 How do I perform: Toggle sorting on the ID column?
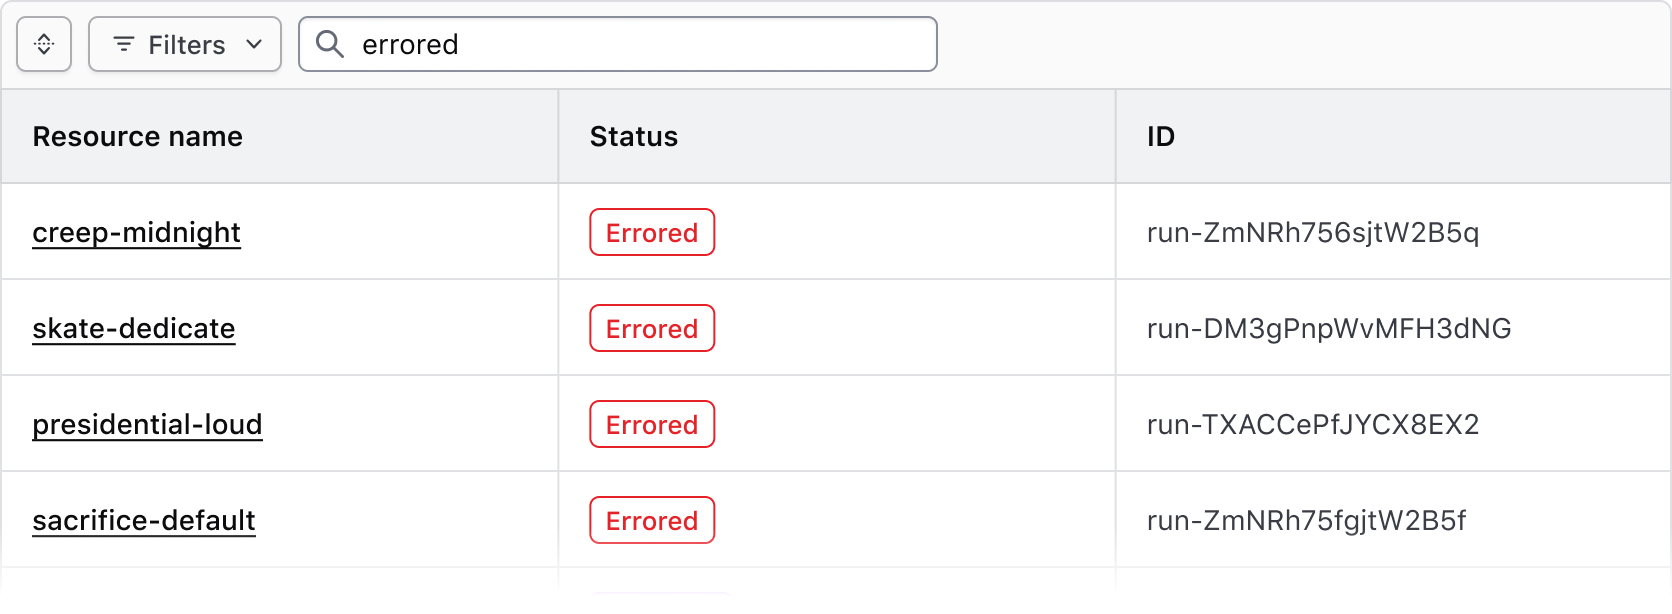[x=1162, y=136]
